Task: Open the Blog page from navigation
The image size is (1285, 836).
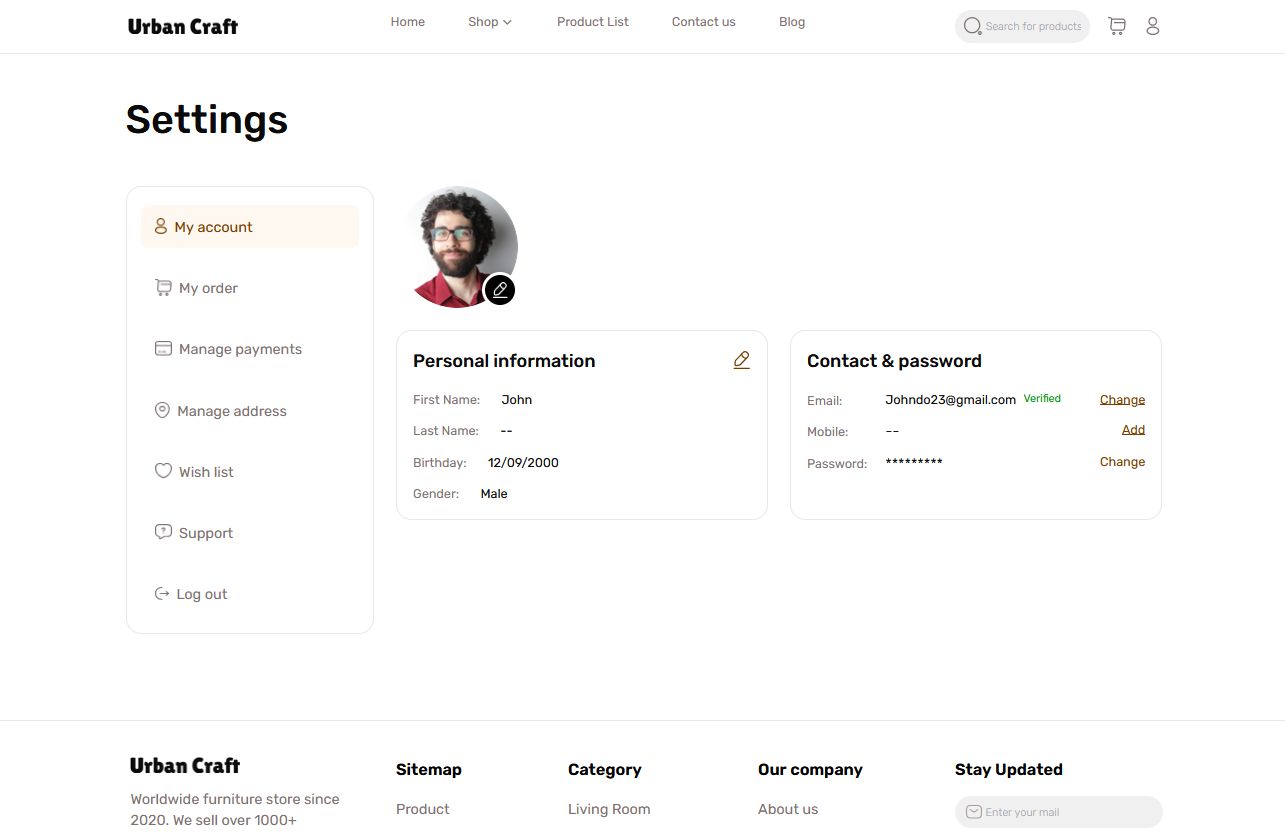Action: click(792, 22)
